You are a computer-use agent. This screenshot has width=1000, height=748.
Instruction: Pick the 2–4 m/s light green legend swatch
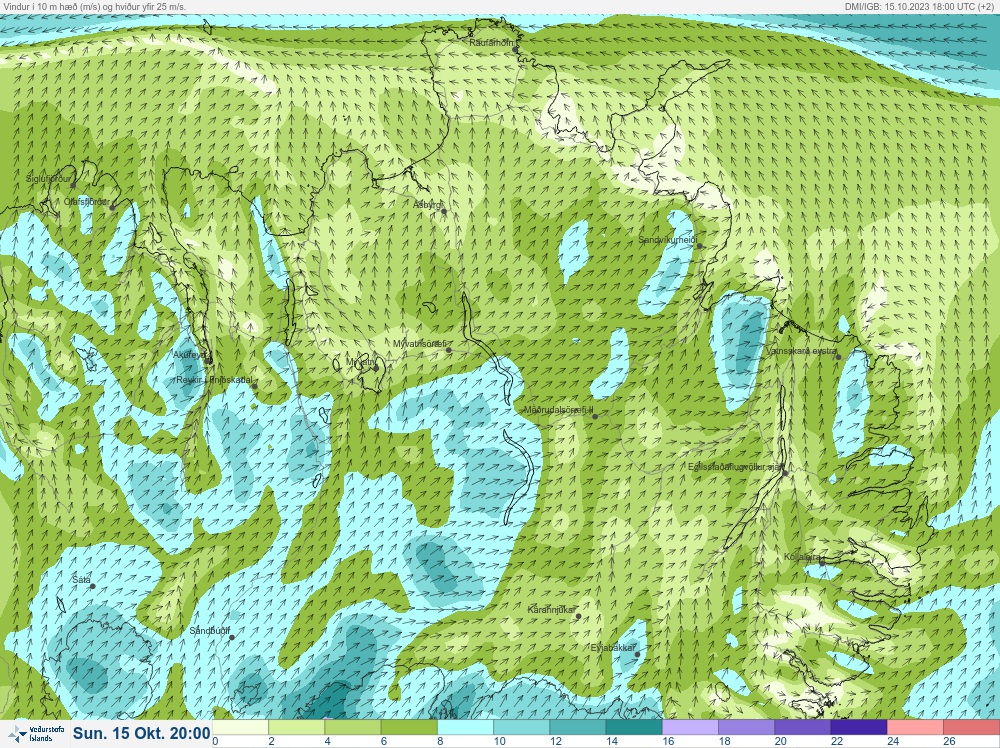(297, 727)
